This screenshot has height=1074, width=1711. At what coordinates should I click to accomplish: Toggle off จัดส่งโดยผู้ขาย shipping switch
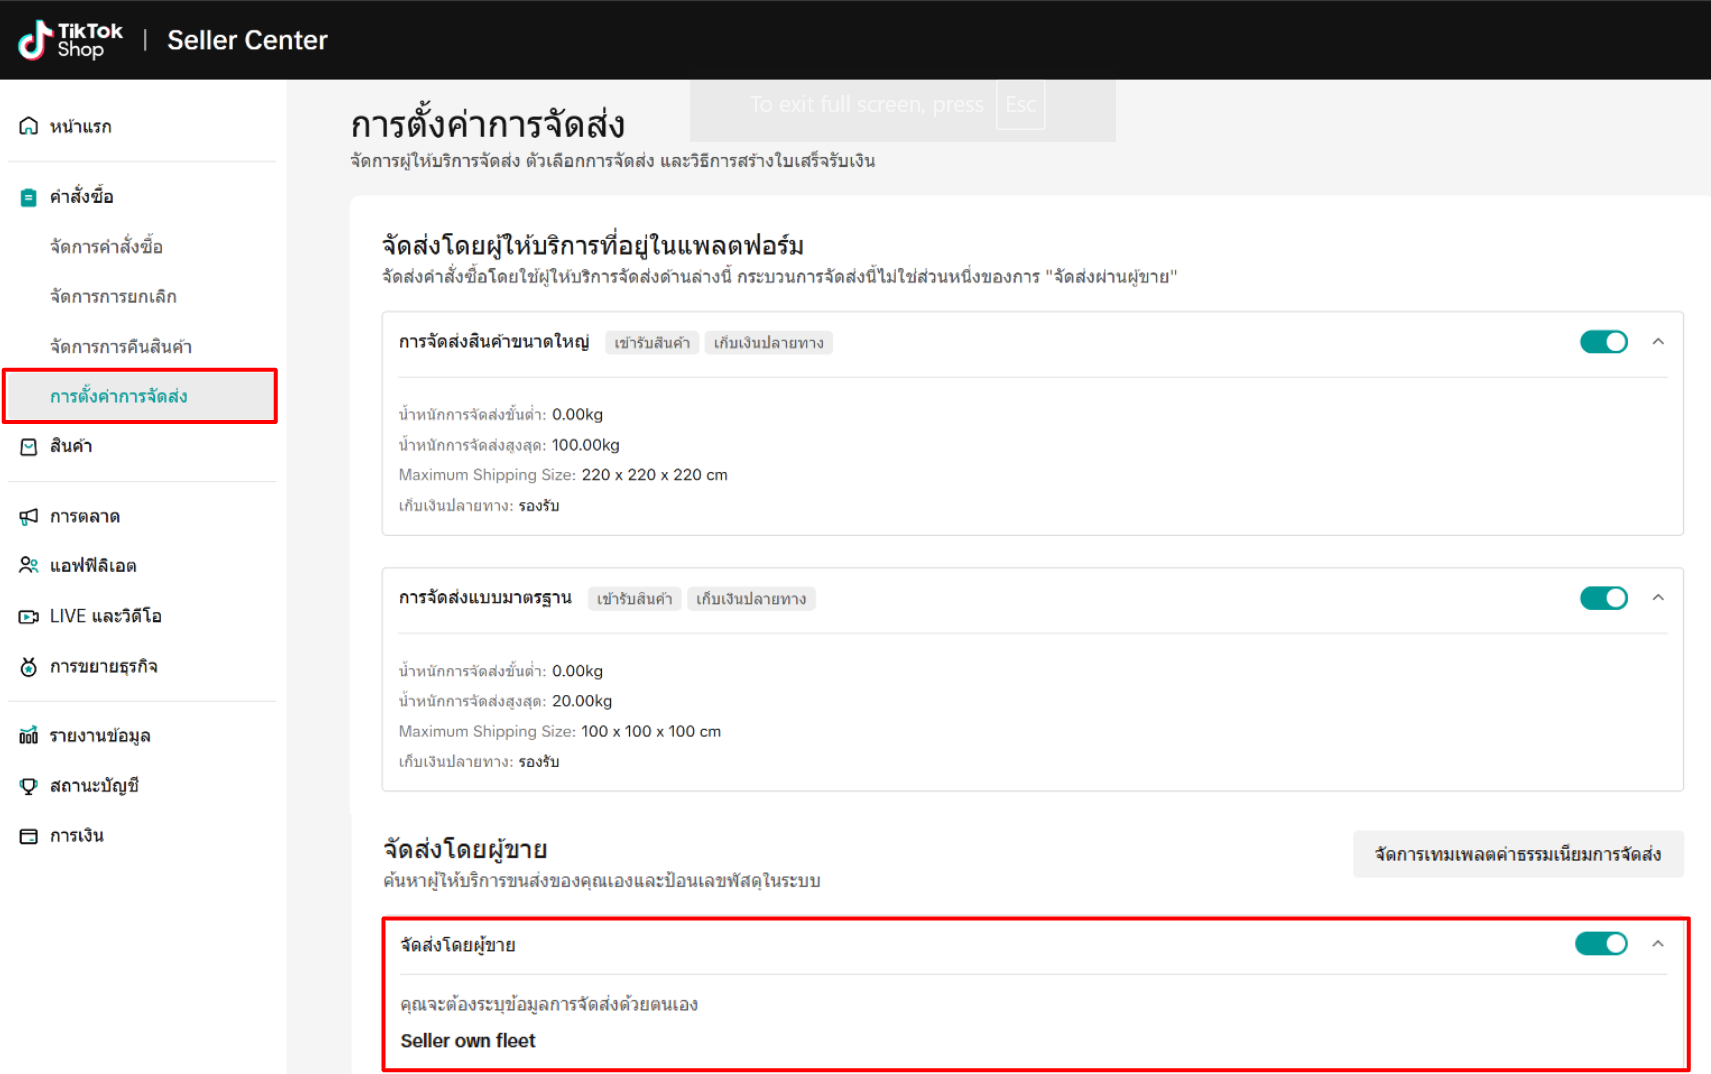(x=1600, y=944)
